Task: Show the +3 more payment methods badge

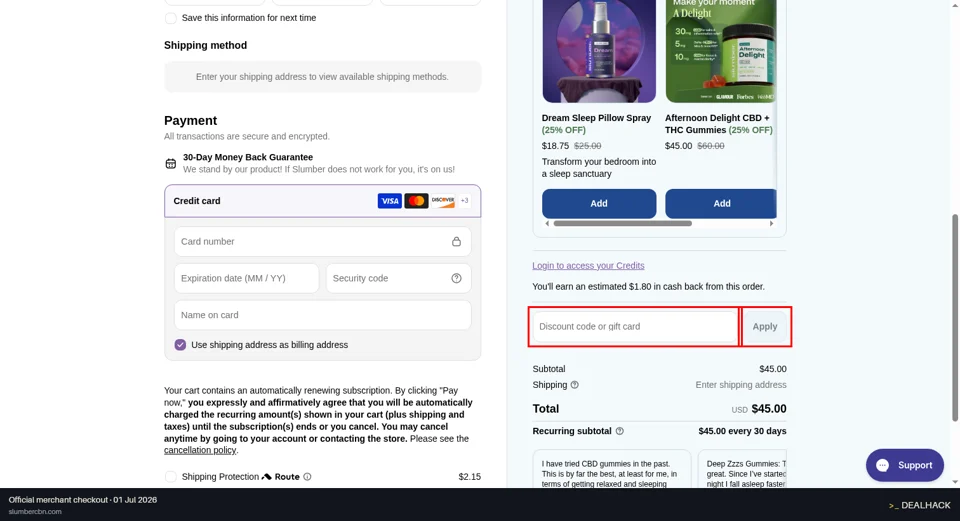Action: click(465, 201)
